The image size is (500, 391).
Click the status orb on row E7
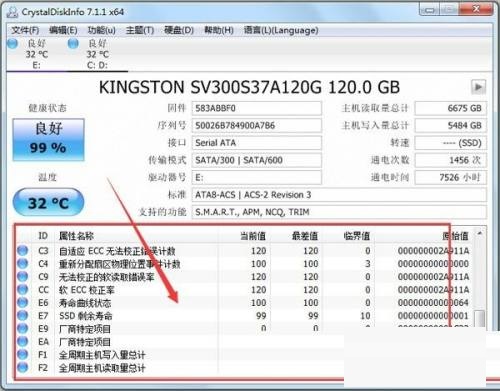[x=22, y=315]
